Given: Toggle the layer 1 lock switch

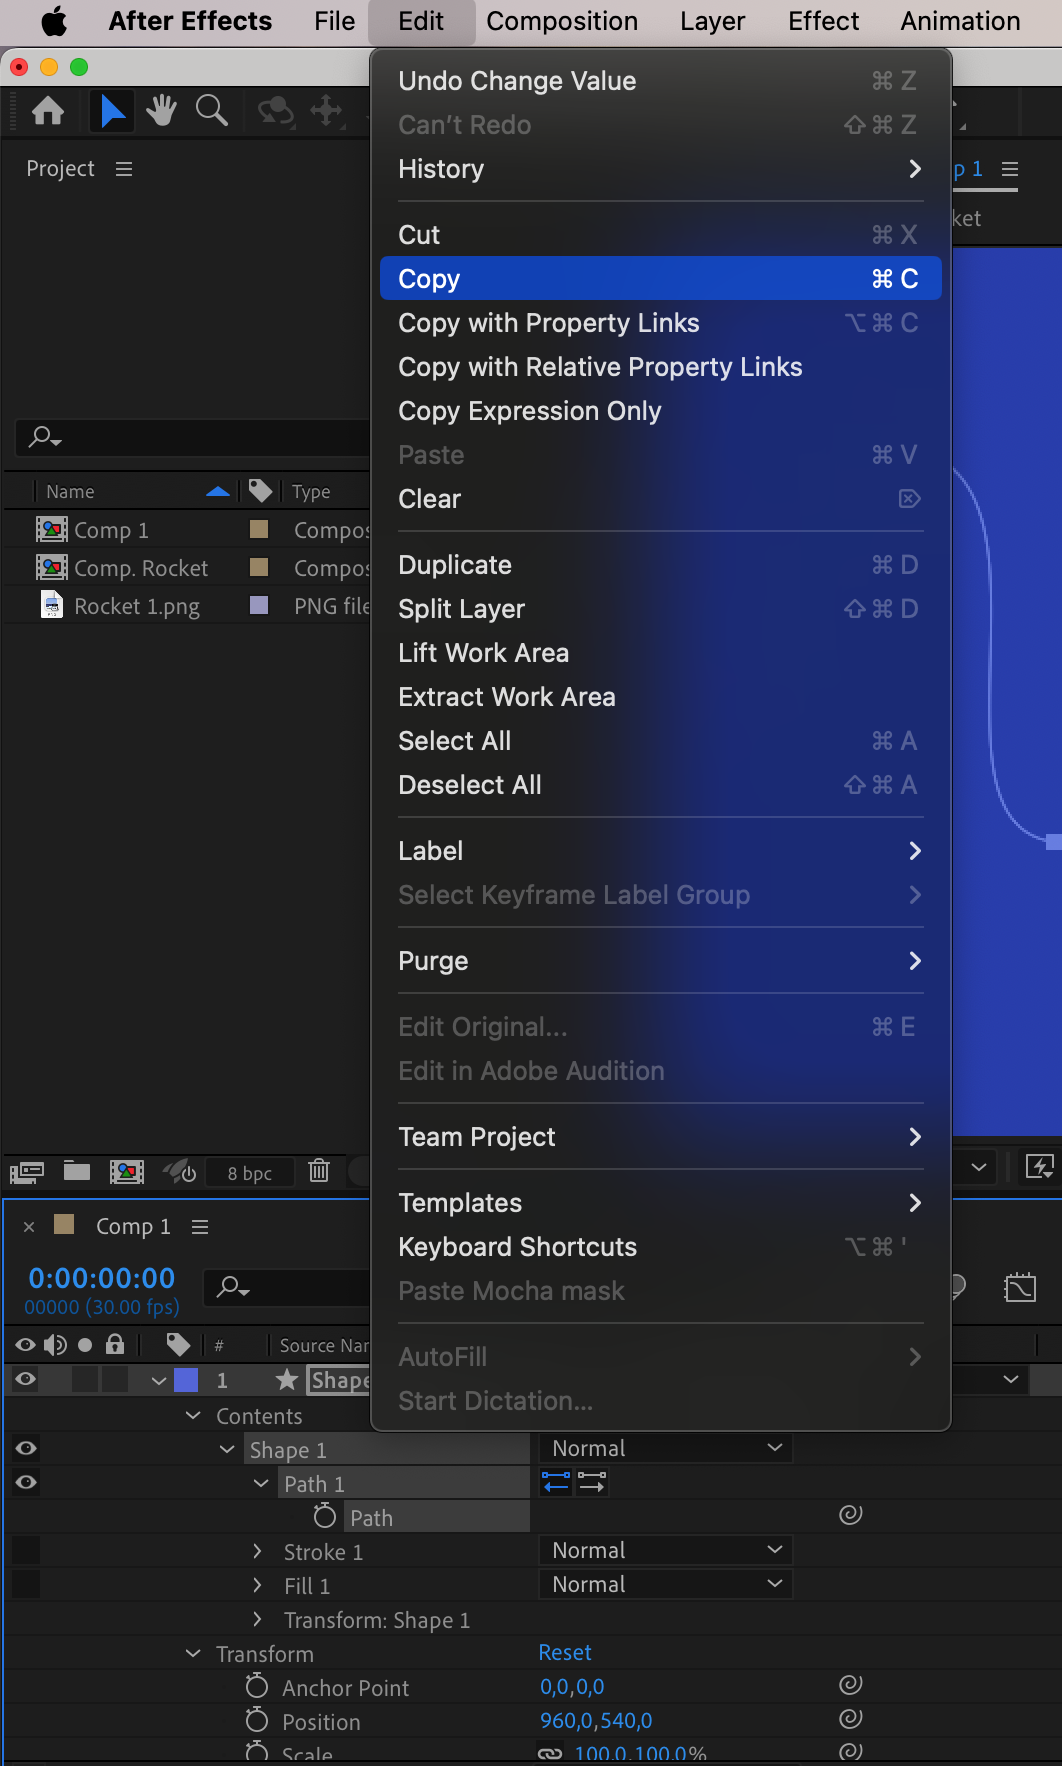Looking at the screenshot, I should tap(115, 1380).
